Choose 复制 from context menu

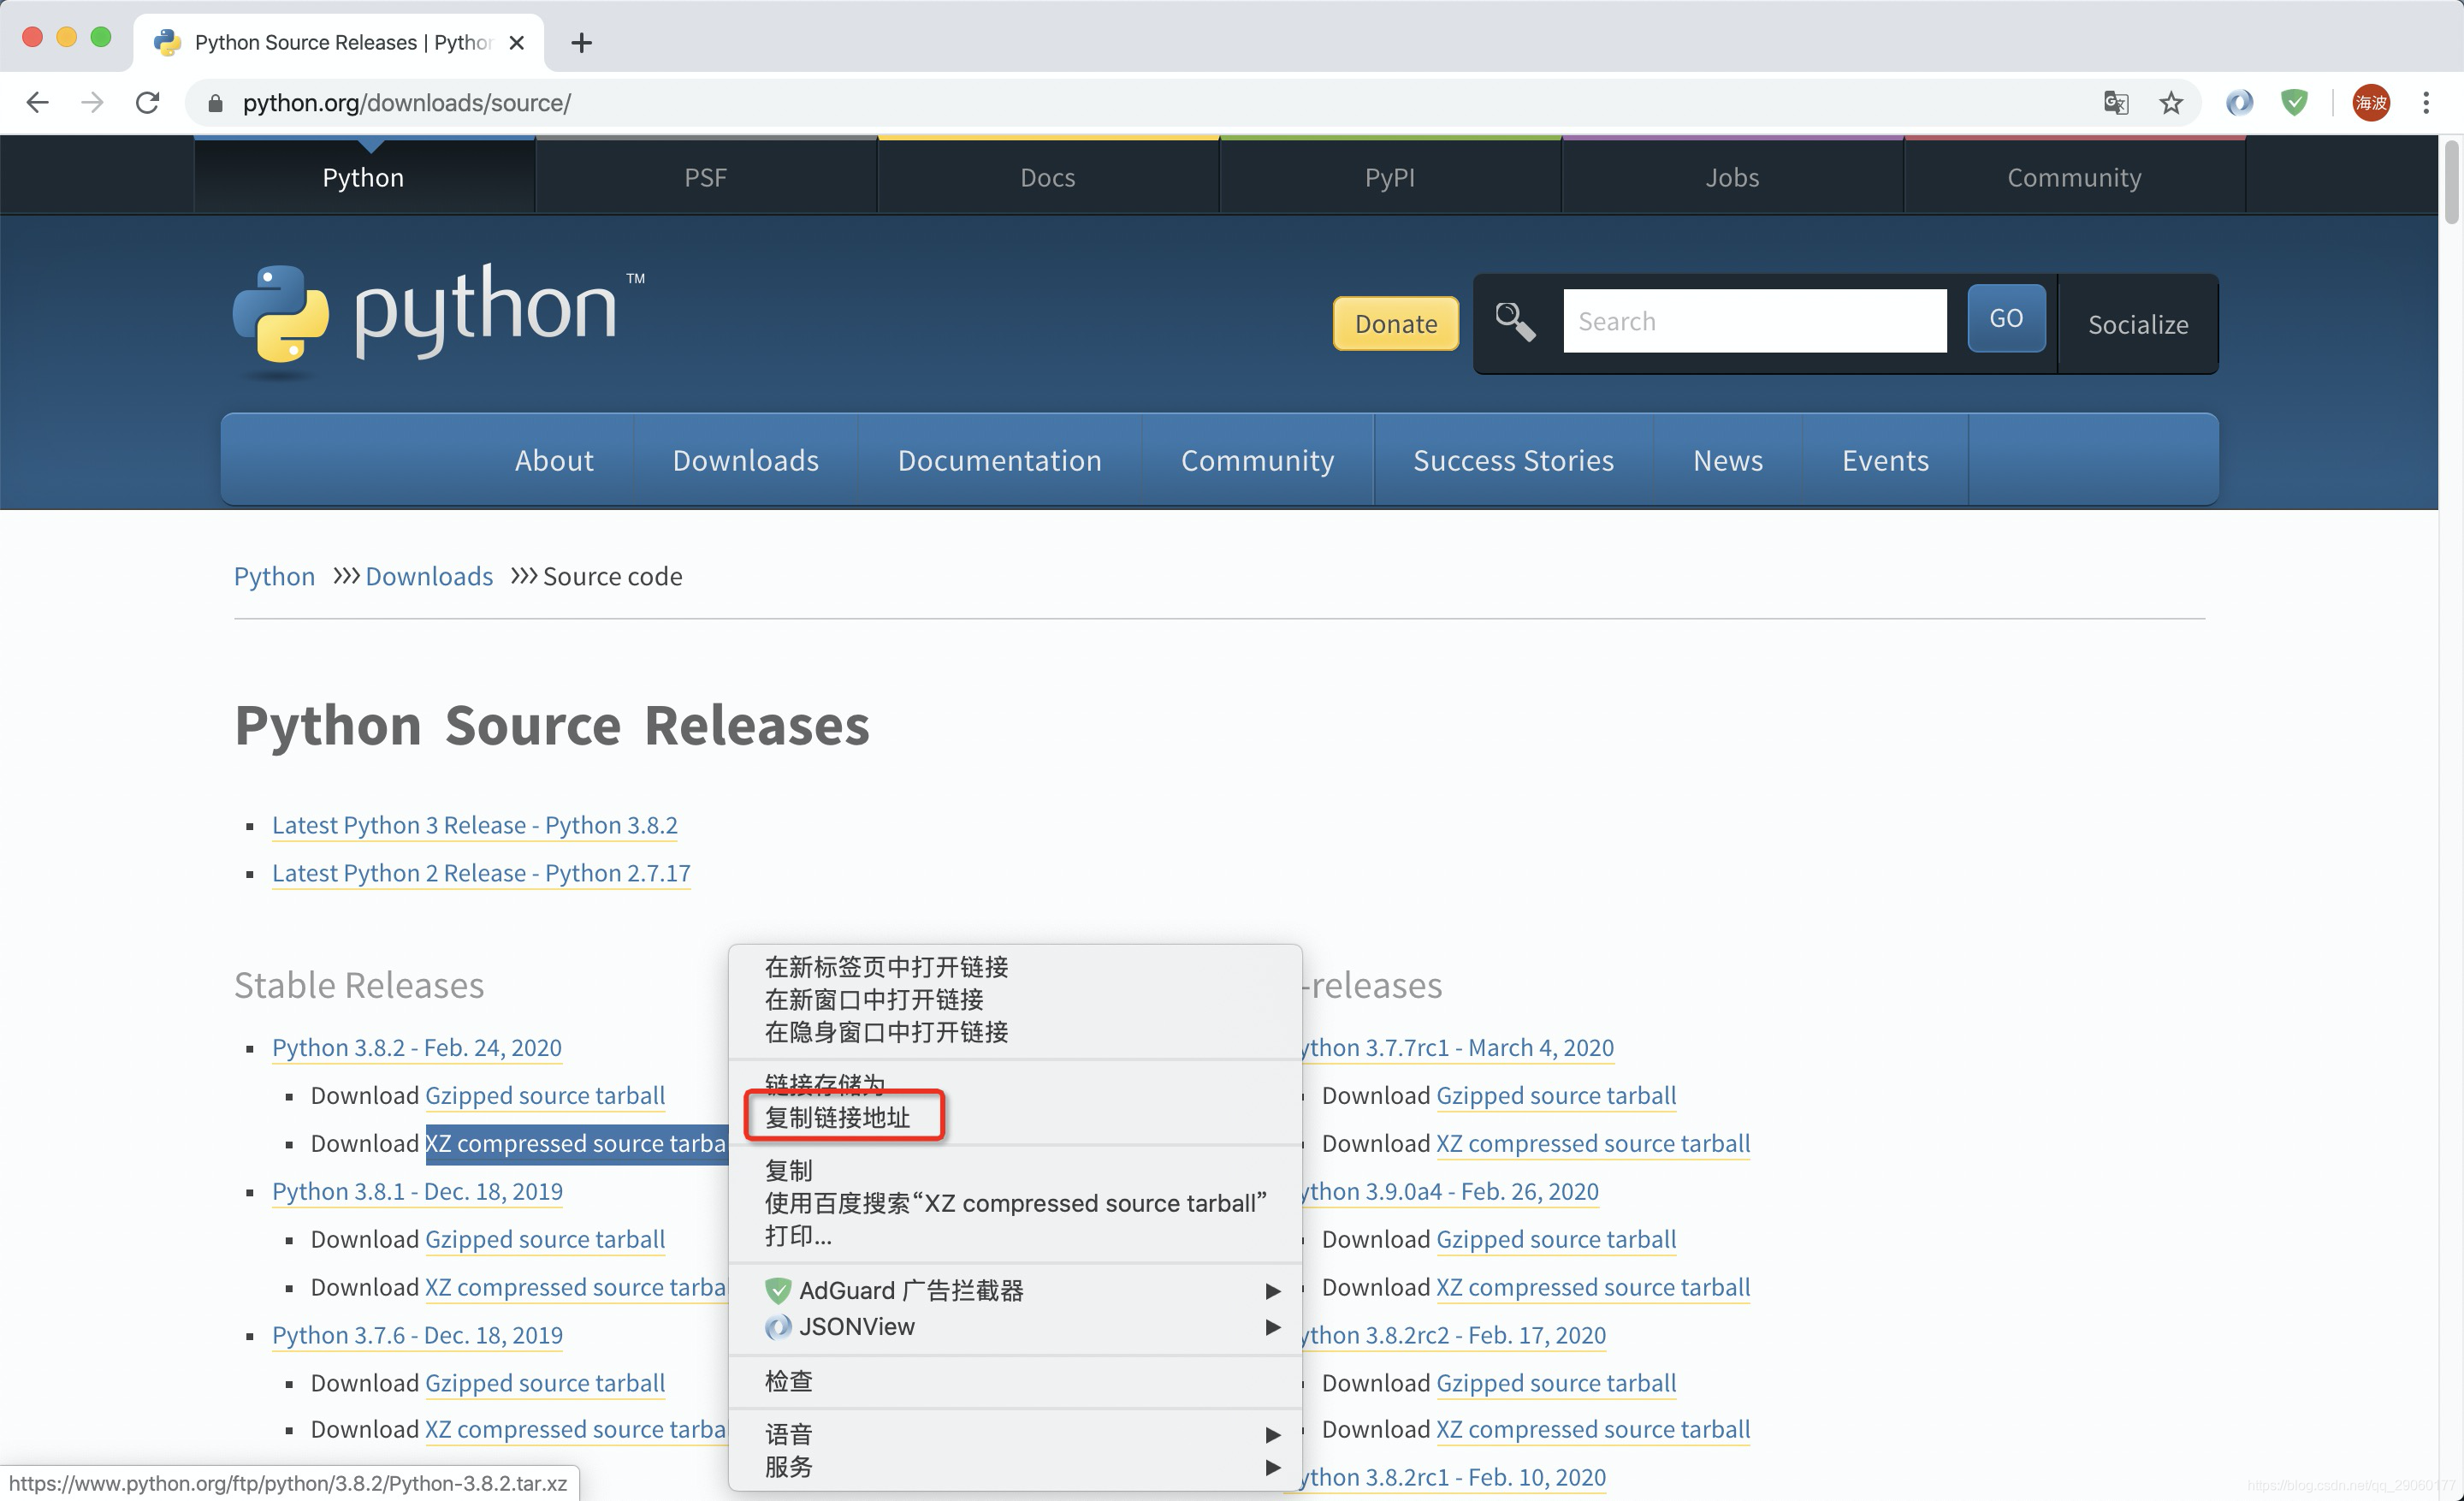tap(1015, 1170)
